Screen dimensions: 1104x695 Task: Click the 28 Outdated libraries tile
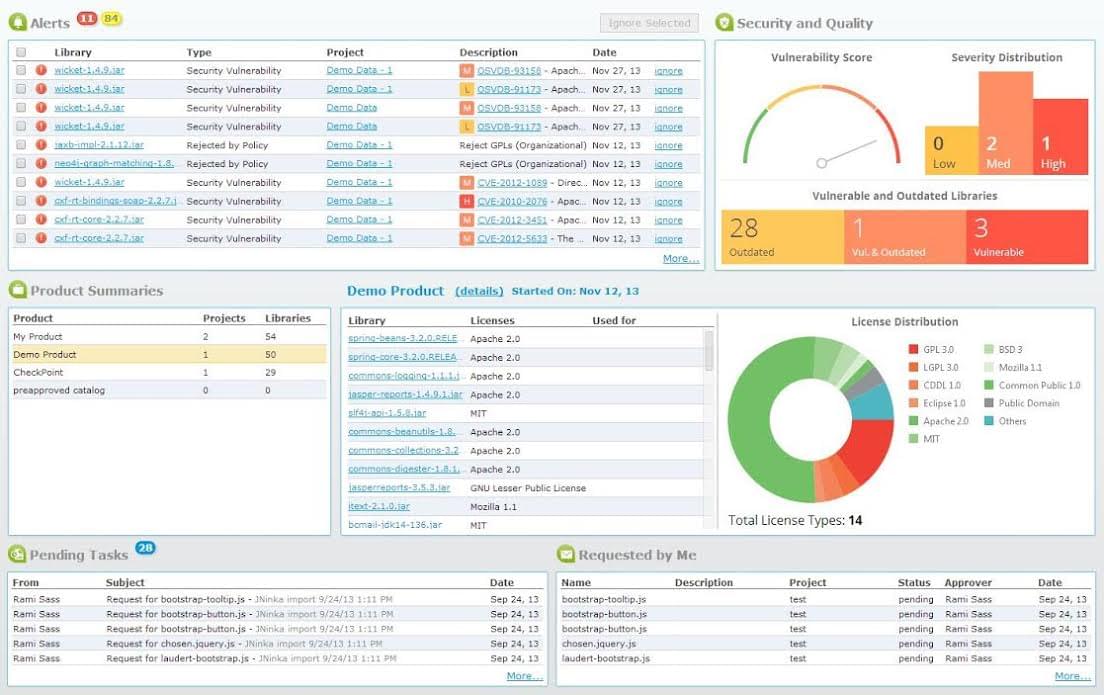click(782, 237)
